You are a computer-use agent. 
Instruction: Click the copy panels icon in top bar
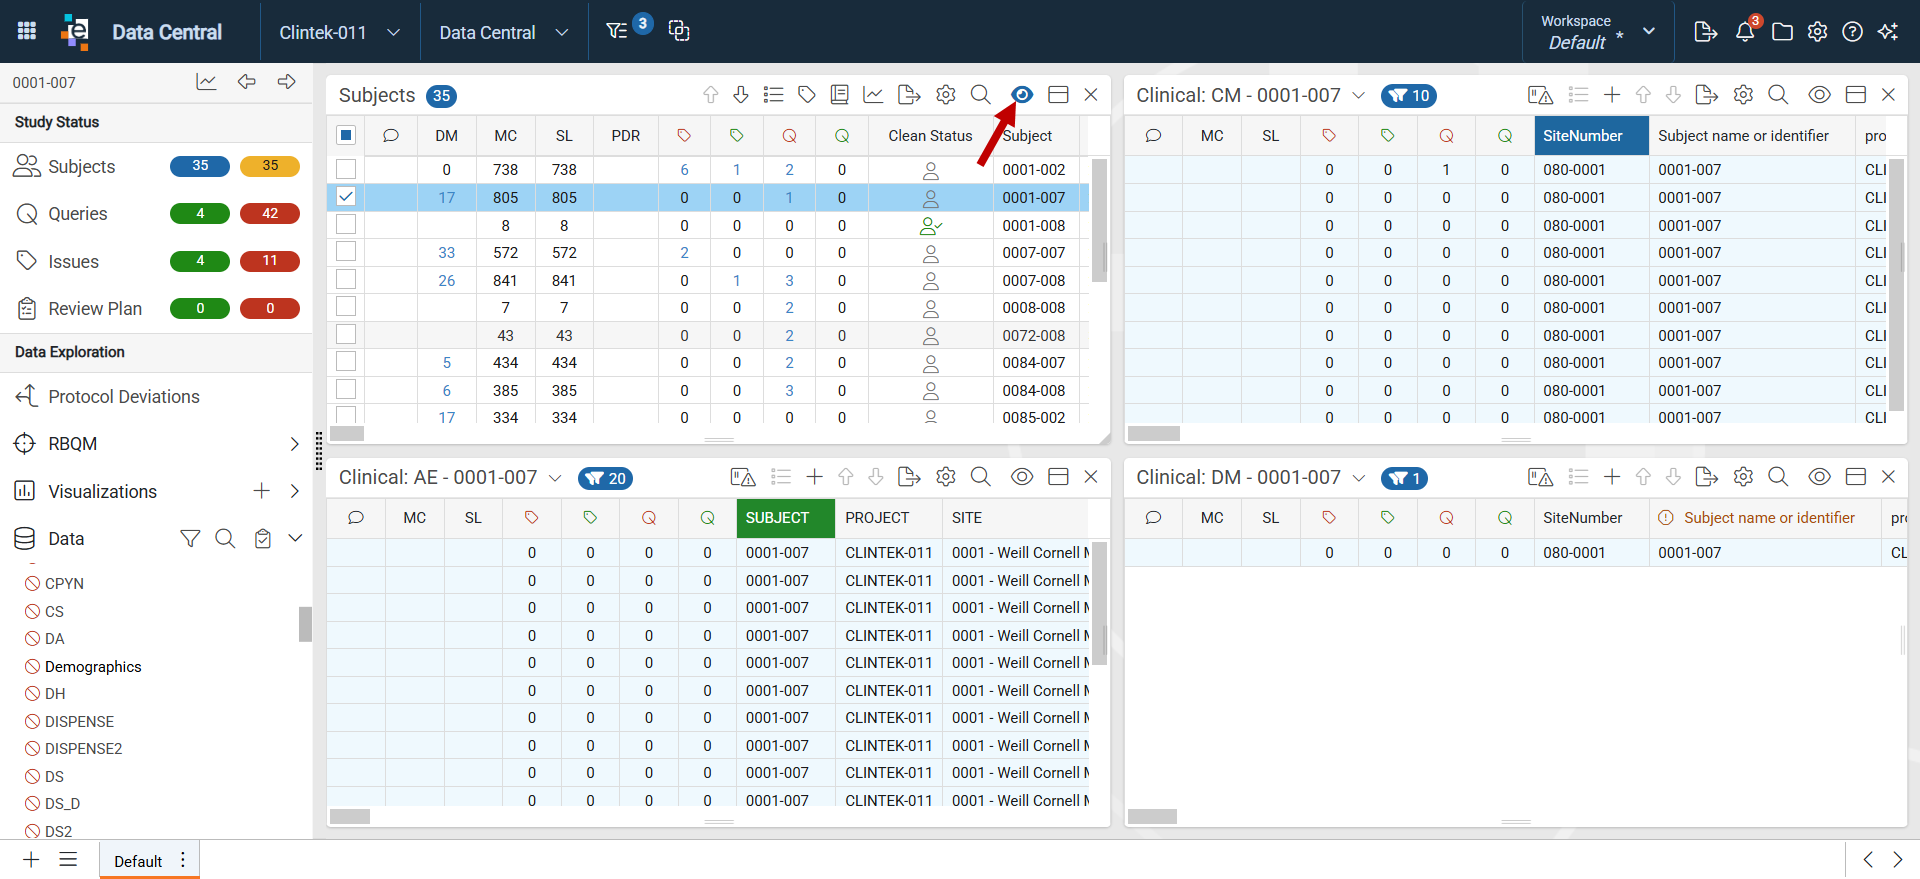679,31
